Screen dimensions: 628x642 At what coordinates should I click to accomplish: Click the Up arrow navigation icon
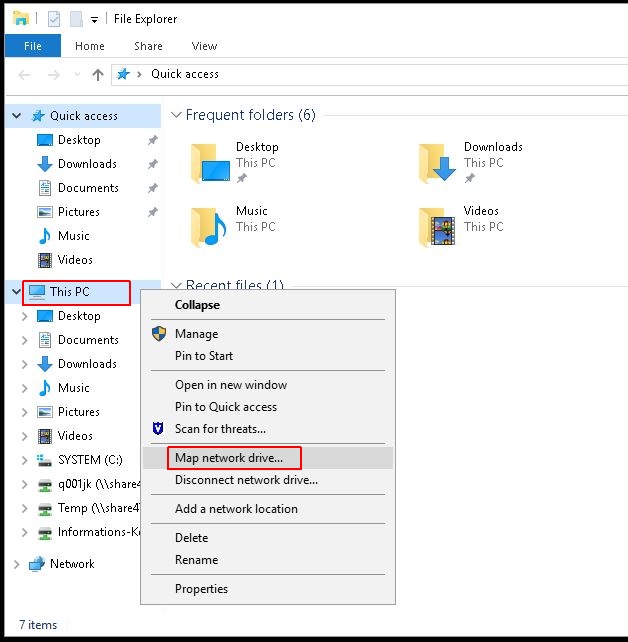[97, 74]
